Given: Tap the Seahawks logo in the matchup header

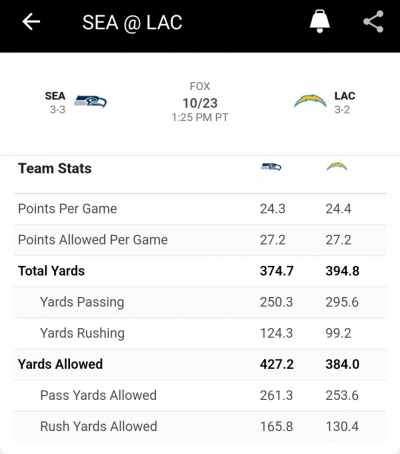Looking at the screenshot, I should (90, 101).
